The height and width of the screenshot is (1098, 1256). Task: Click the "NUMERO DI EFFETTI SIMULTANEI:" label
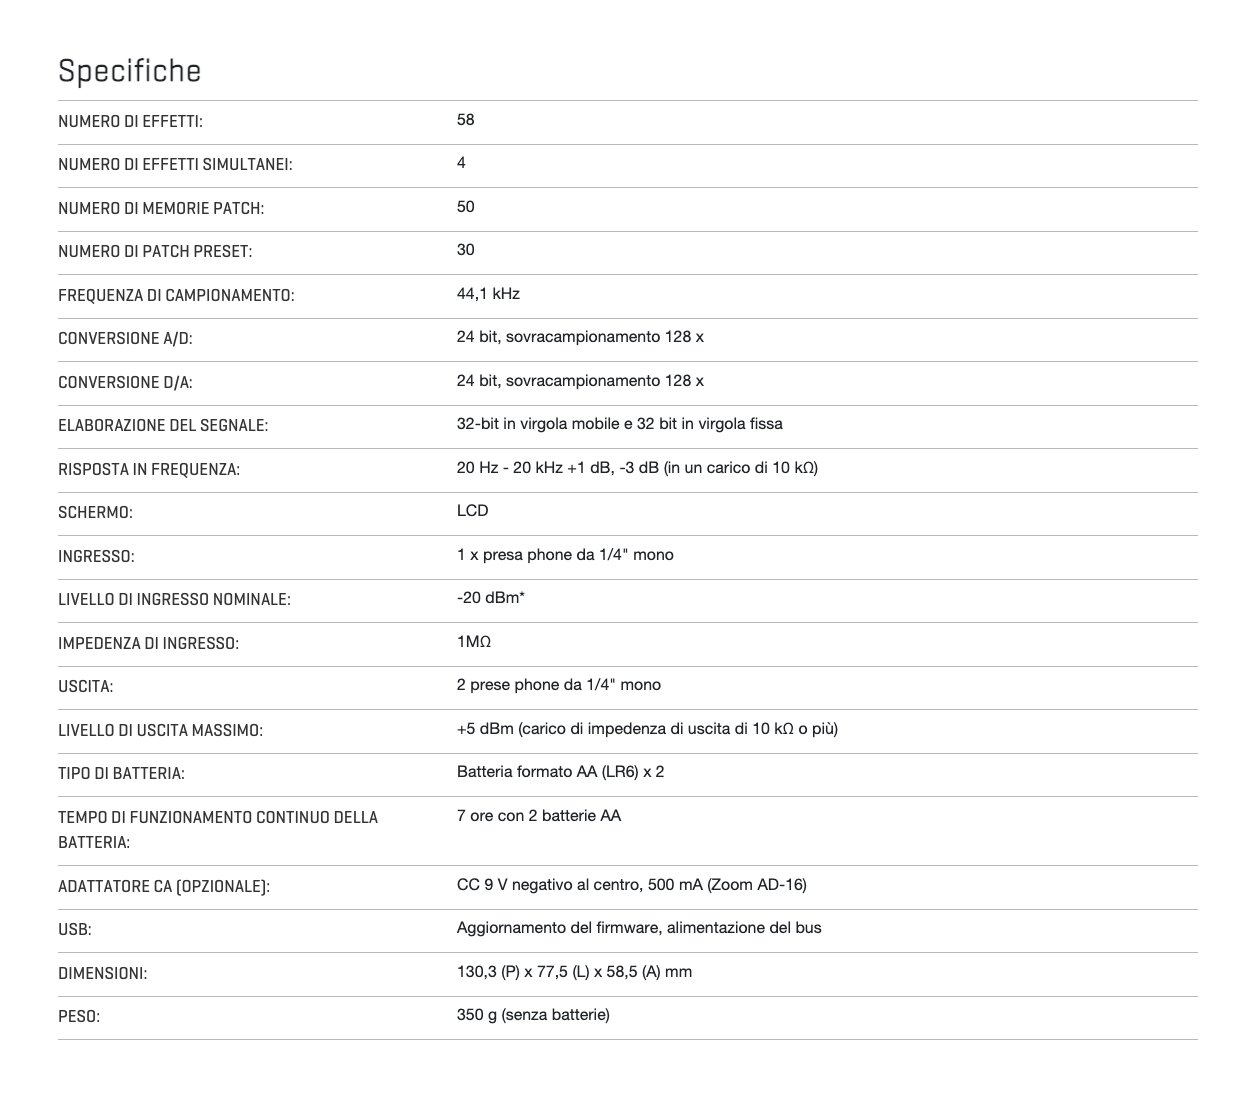[x=175, y=165]
